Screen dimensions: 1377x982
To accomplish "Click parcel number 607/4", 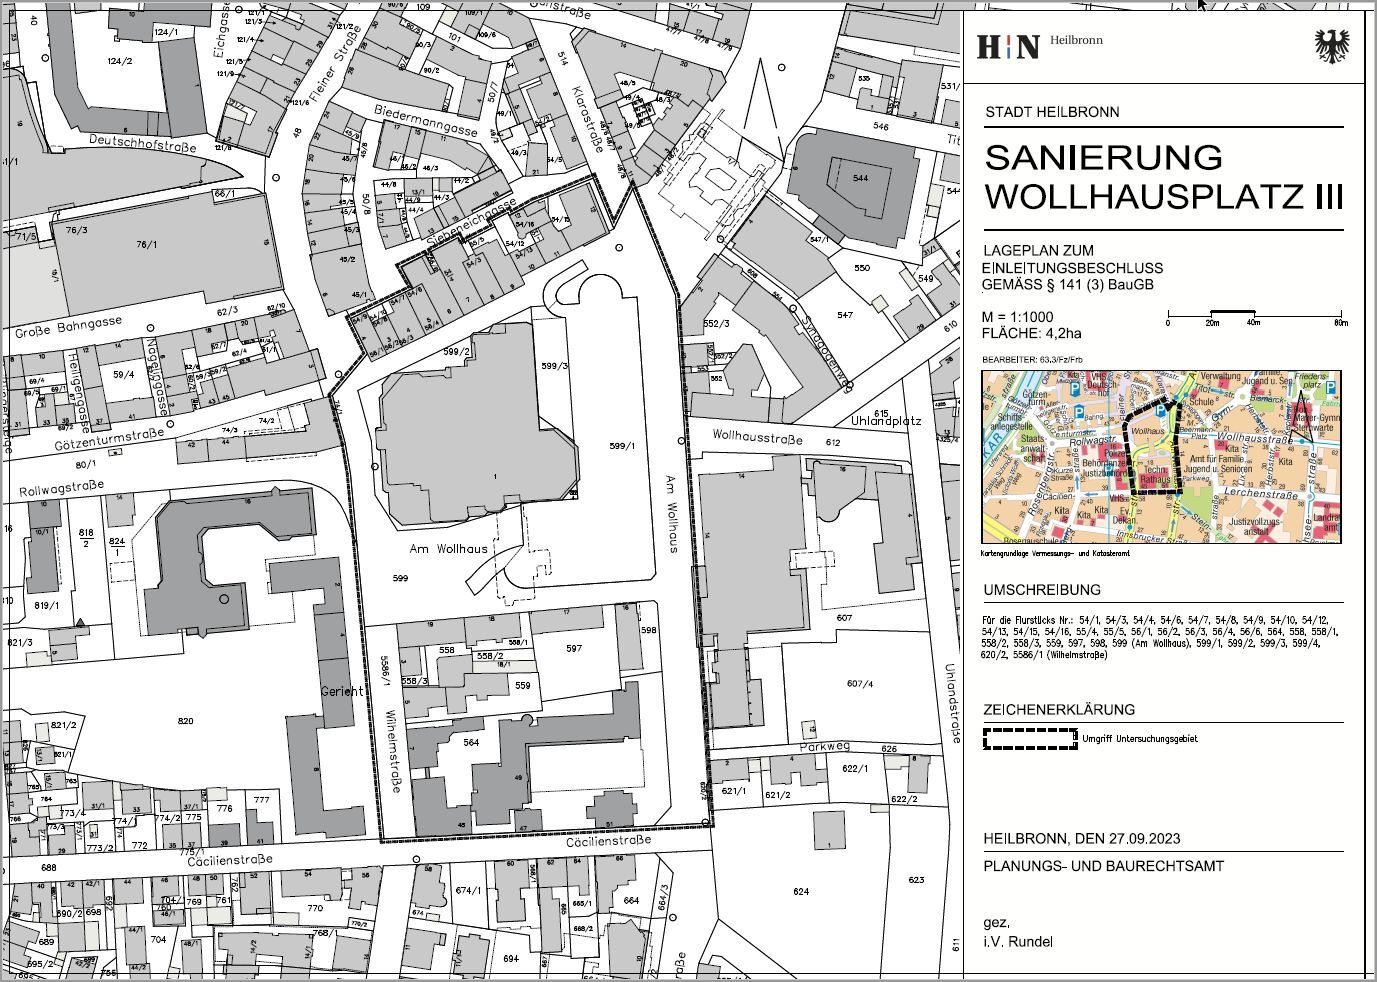I will click(860, 684).
